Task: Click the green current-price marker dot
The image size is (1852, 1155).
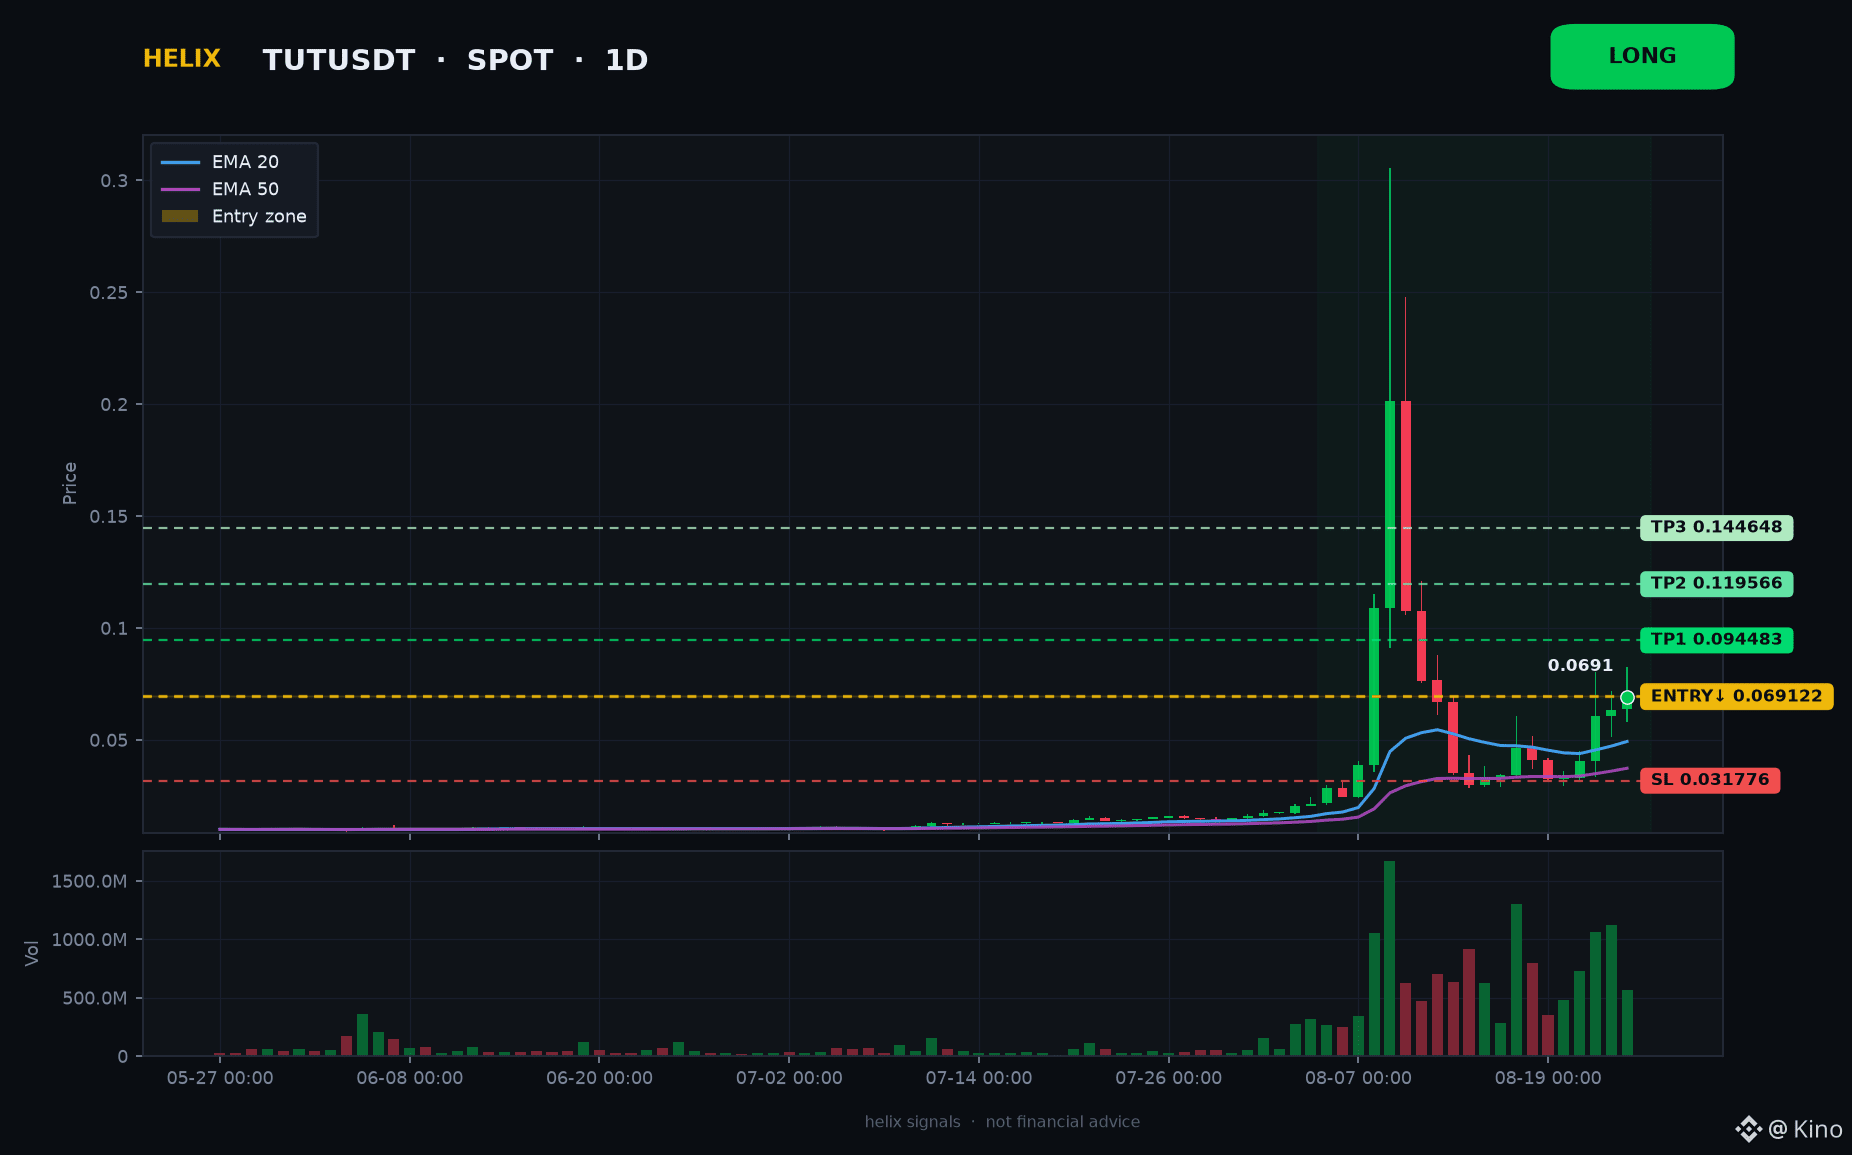Action: pyautogui.click(x=1627, y=697)
